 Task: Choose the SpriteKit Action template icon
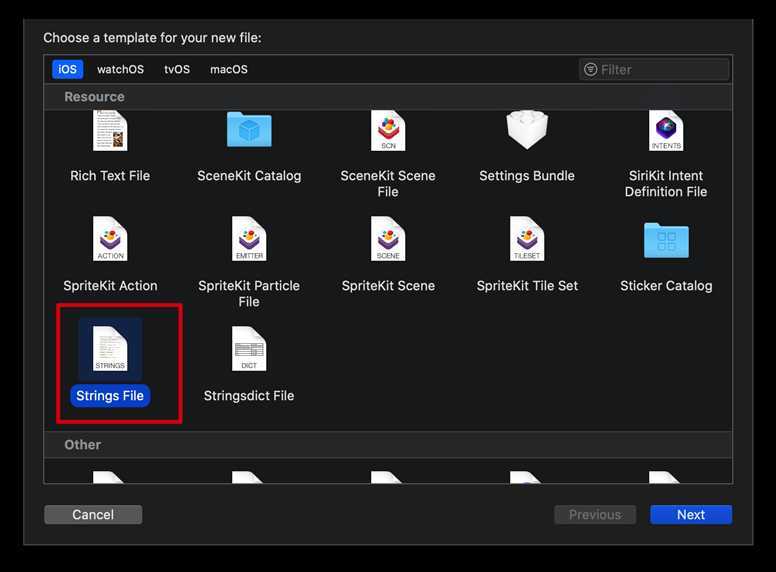pos(110,238)
